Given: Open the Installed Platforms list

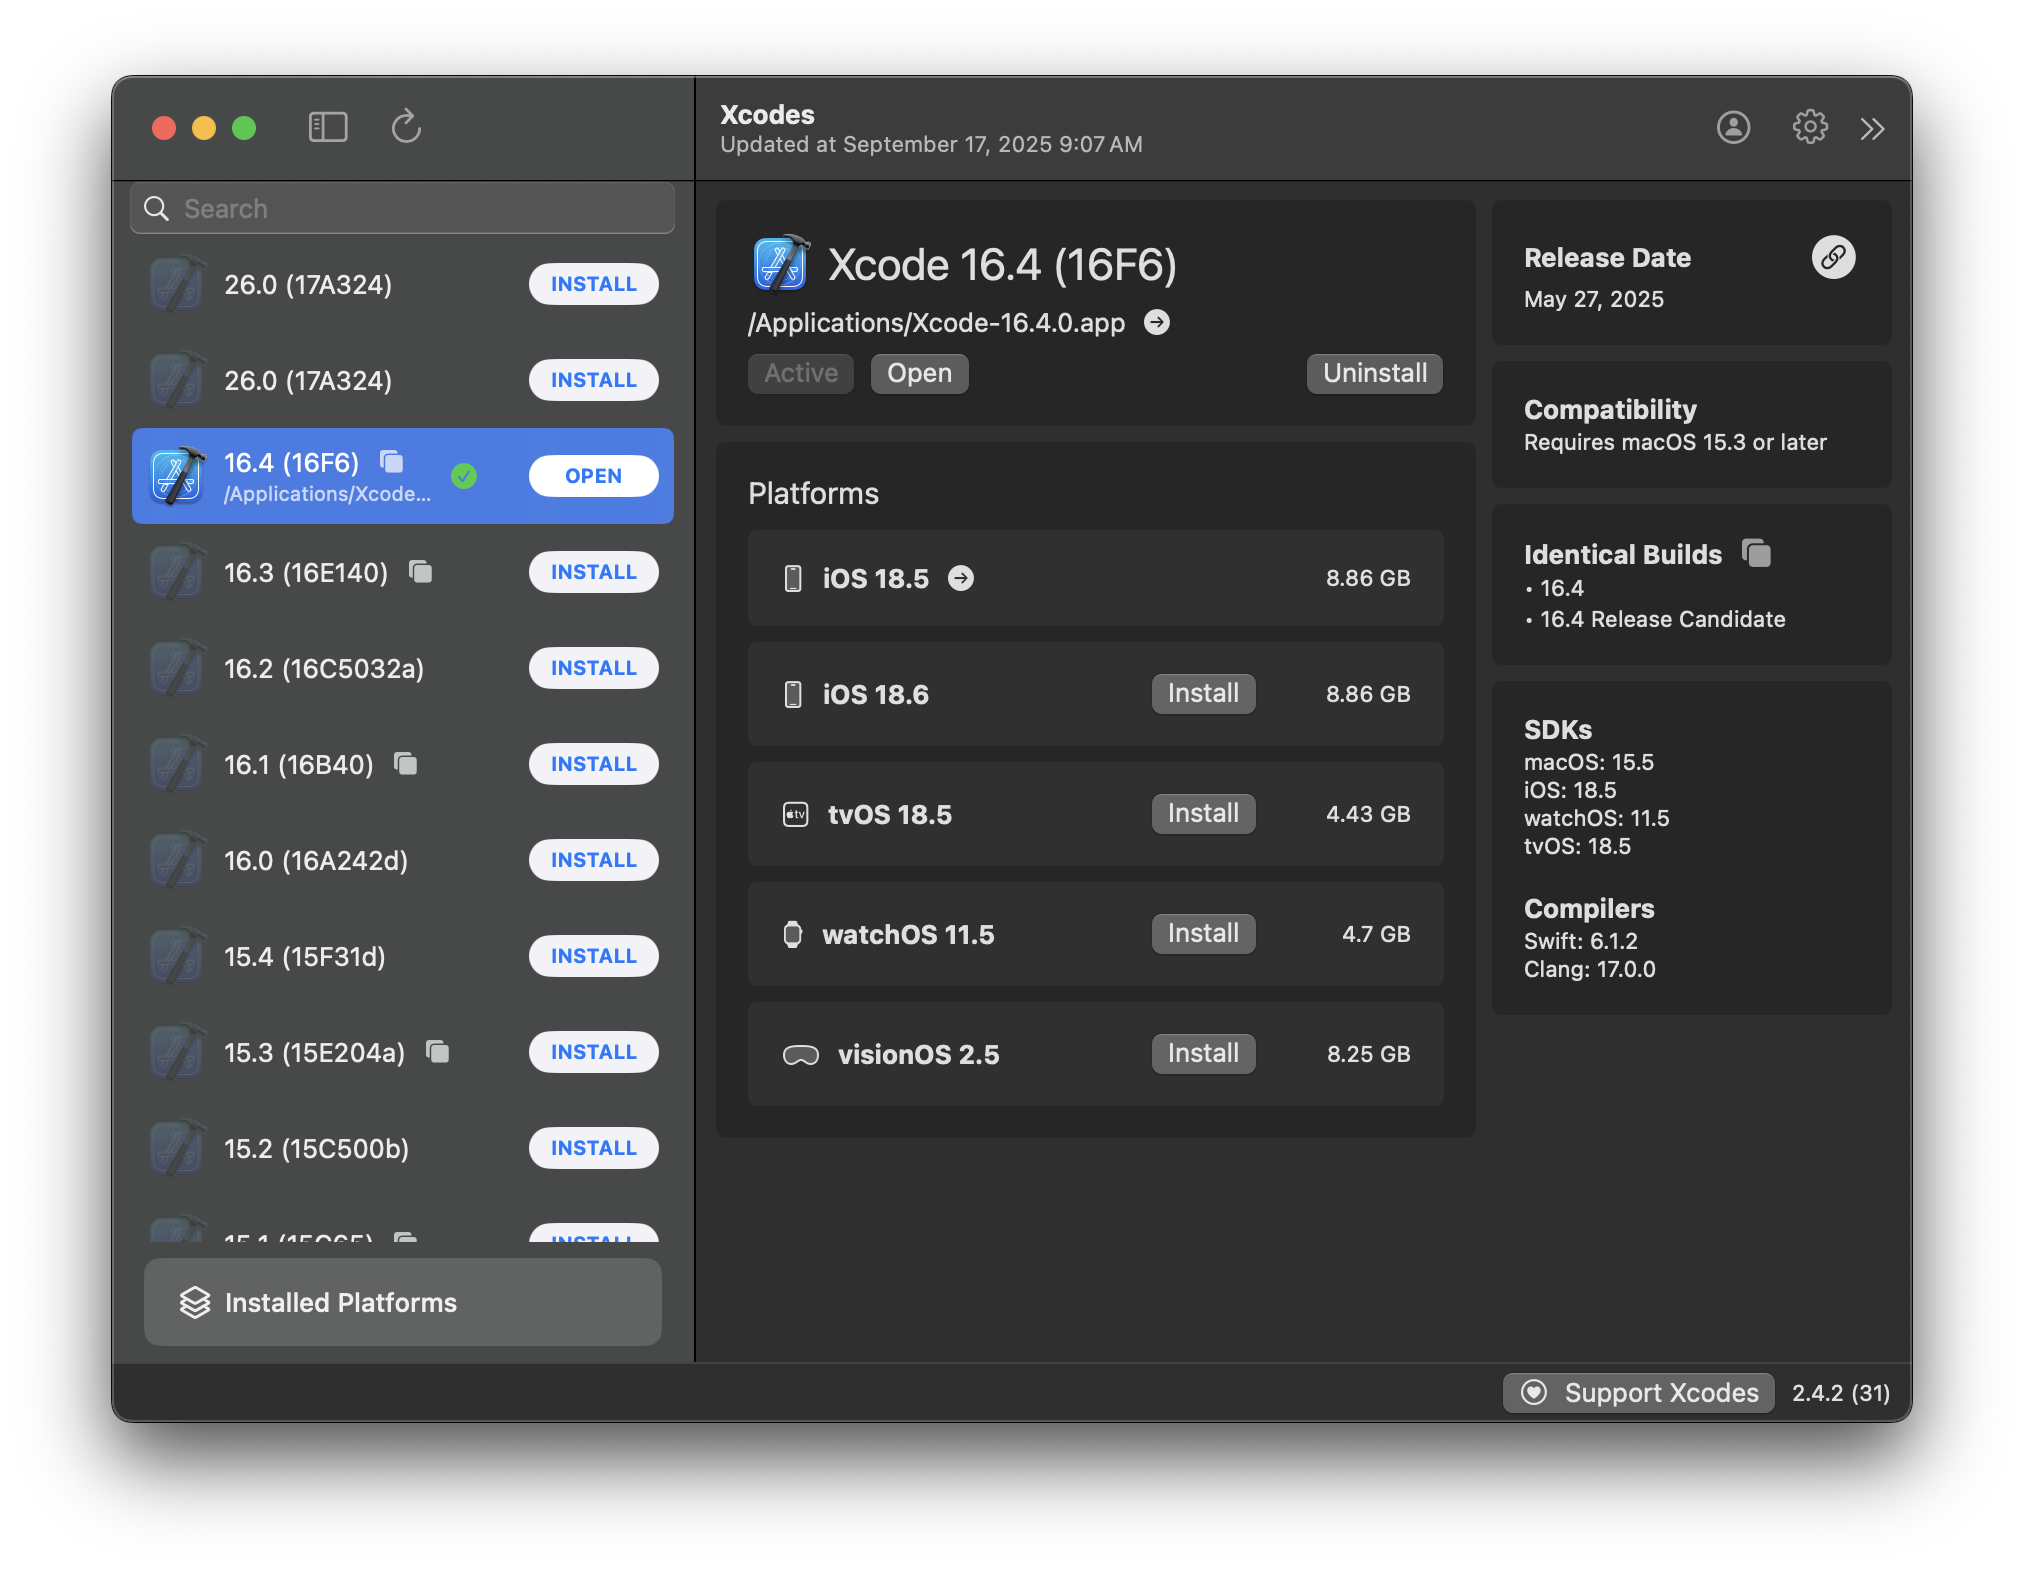Looking at the screenshot, I should point(402,1302).
